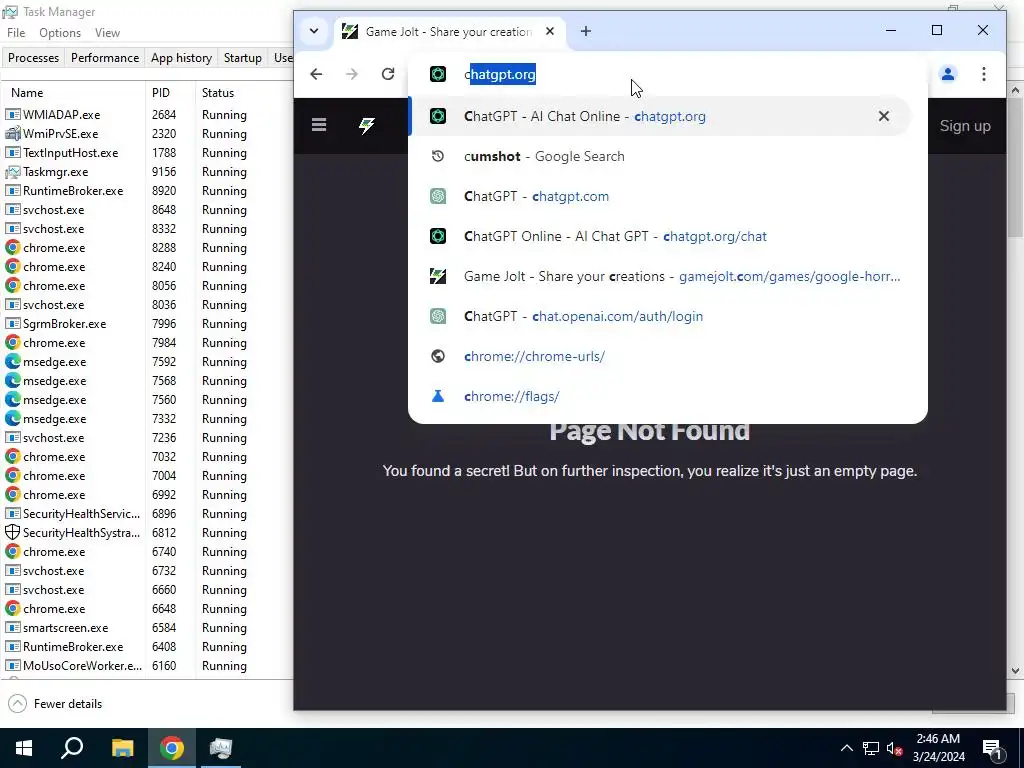Open Chrome's profile avatar icon
The width and height of the screenshot is (1024, 768).
(x=948, y=74)
